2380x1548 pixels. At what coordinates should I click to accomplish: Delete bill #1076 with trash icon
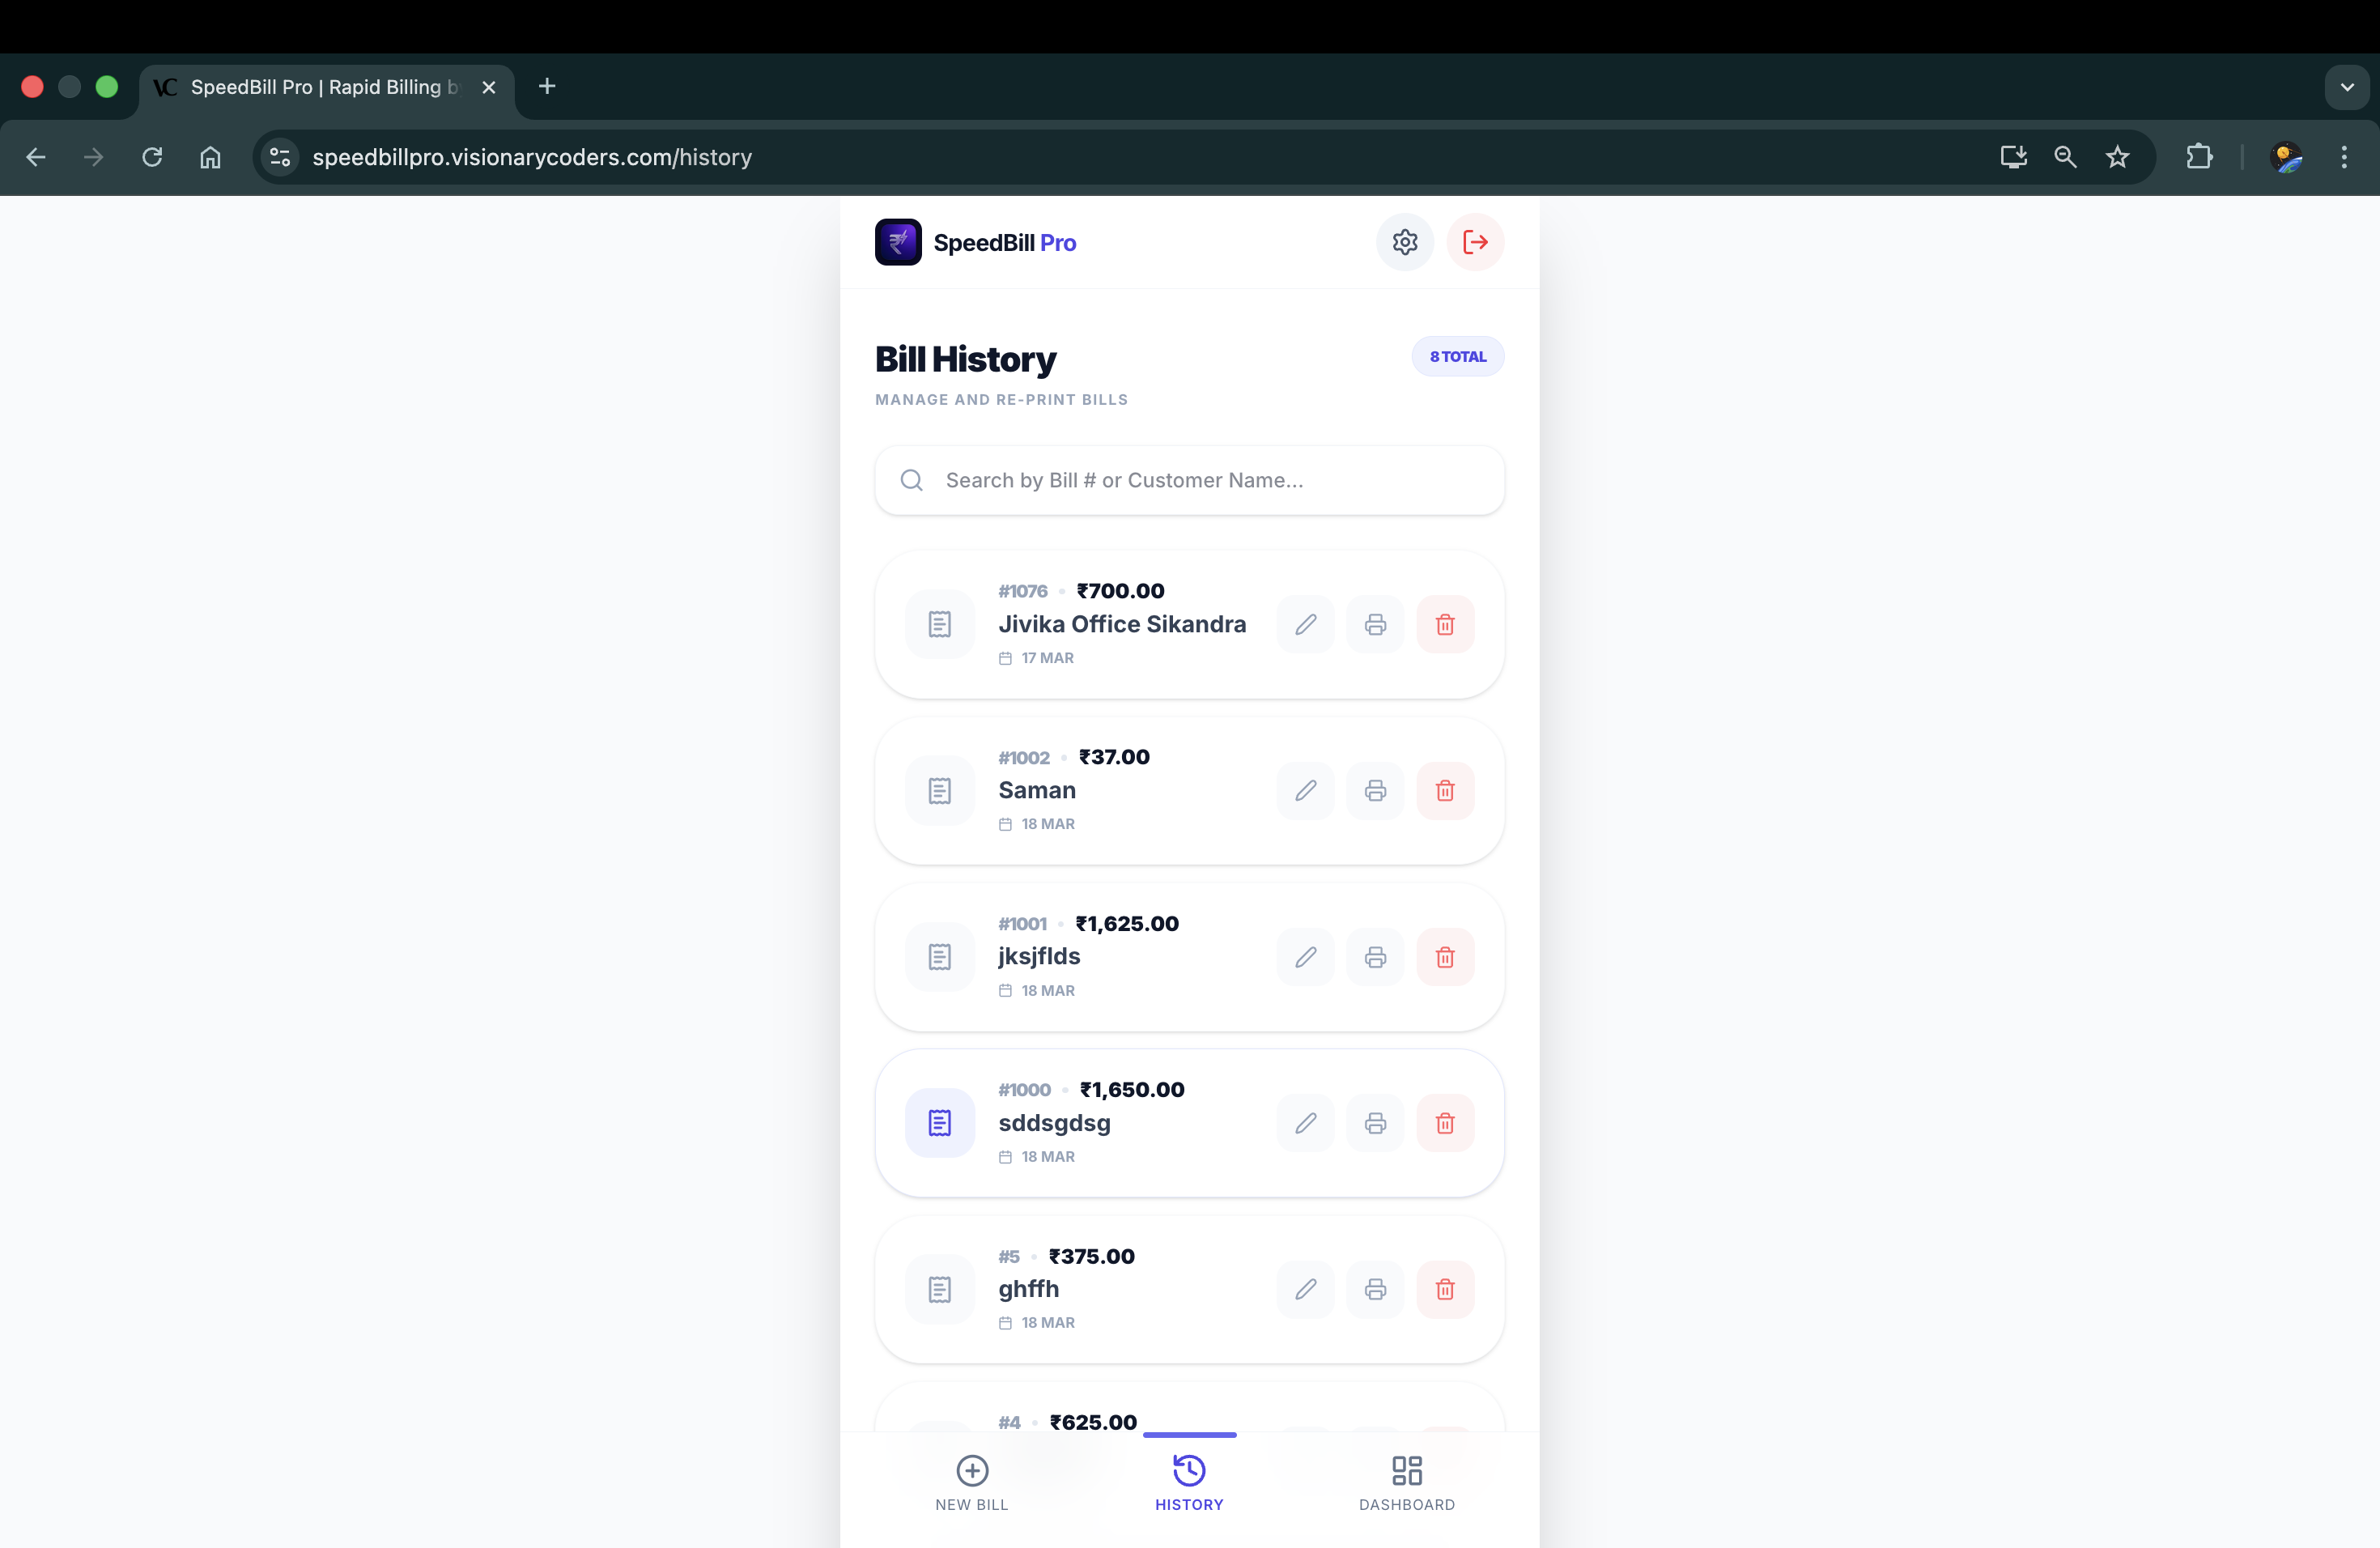(x=1445, y=625)
